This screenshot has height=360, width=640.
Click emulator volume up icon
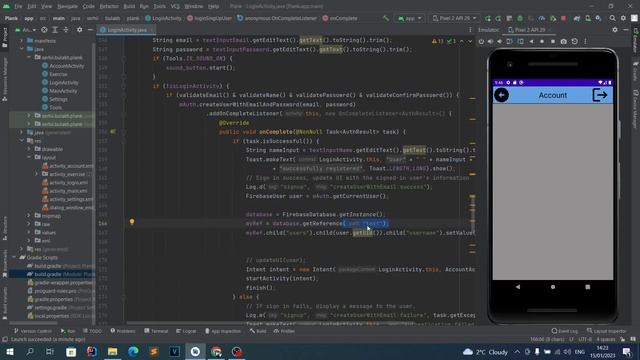491,41
